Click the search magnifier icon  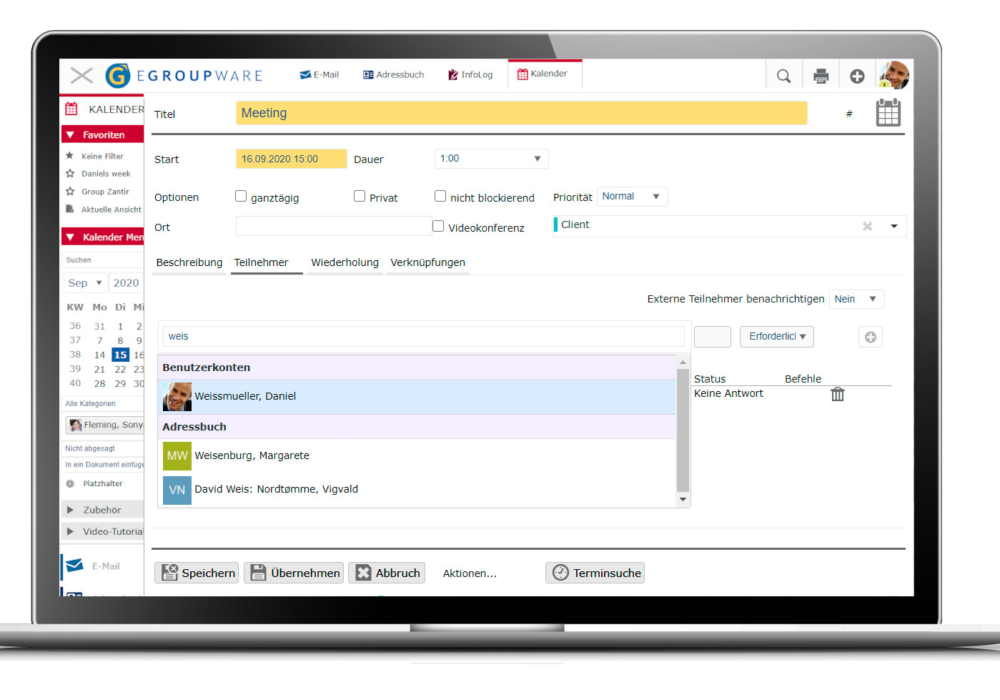click(x=784, y=76)
